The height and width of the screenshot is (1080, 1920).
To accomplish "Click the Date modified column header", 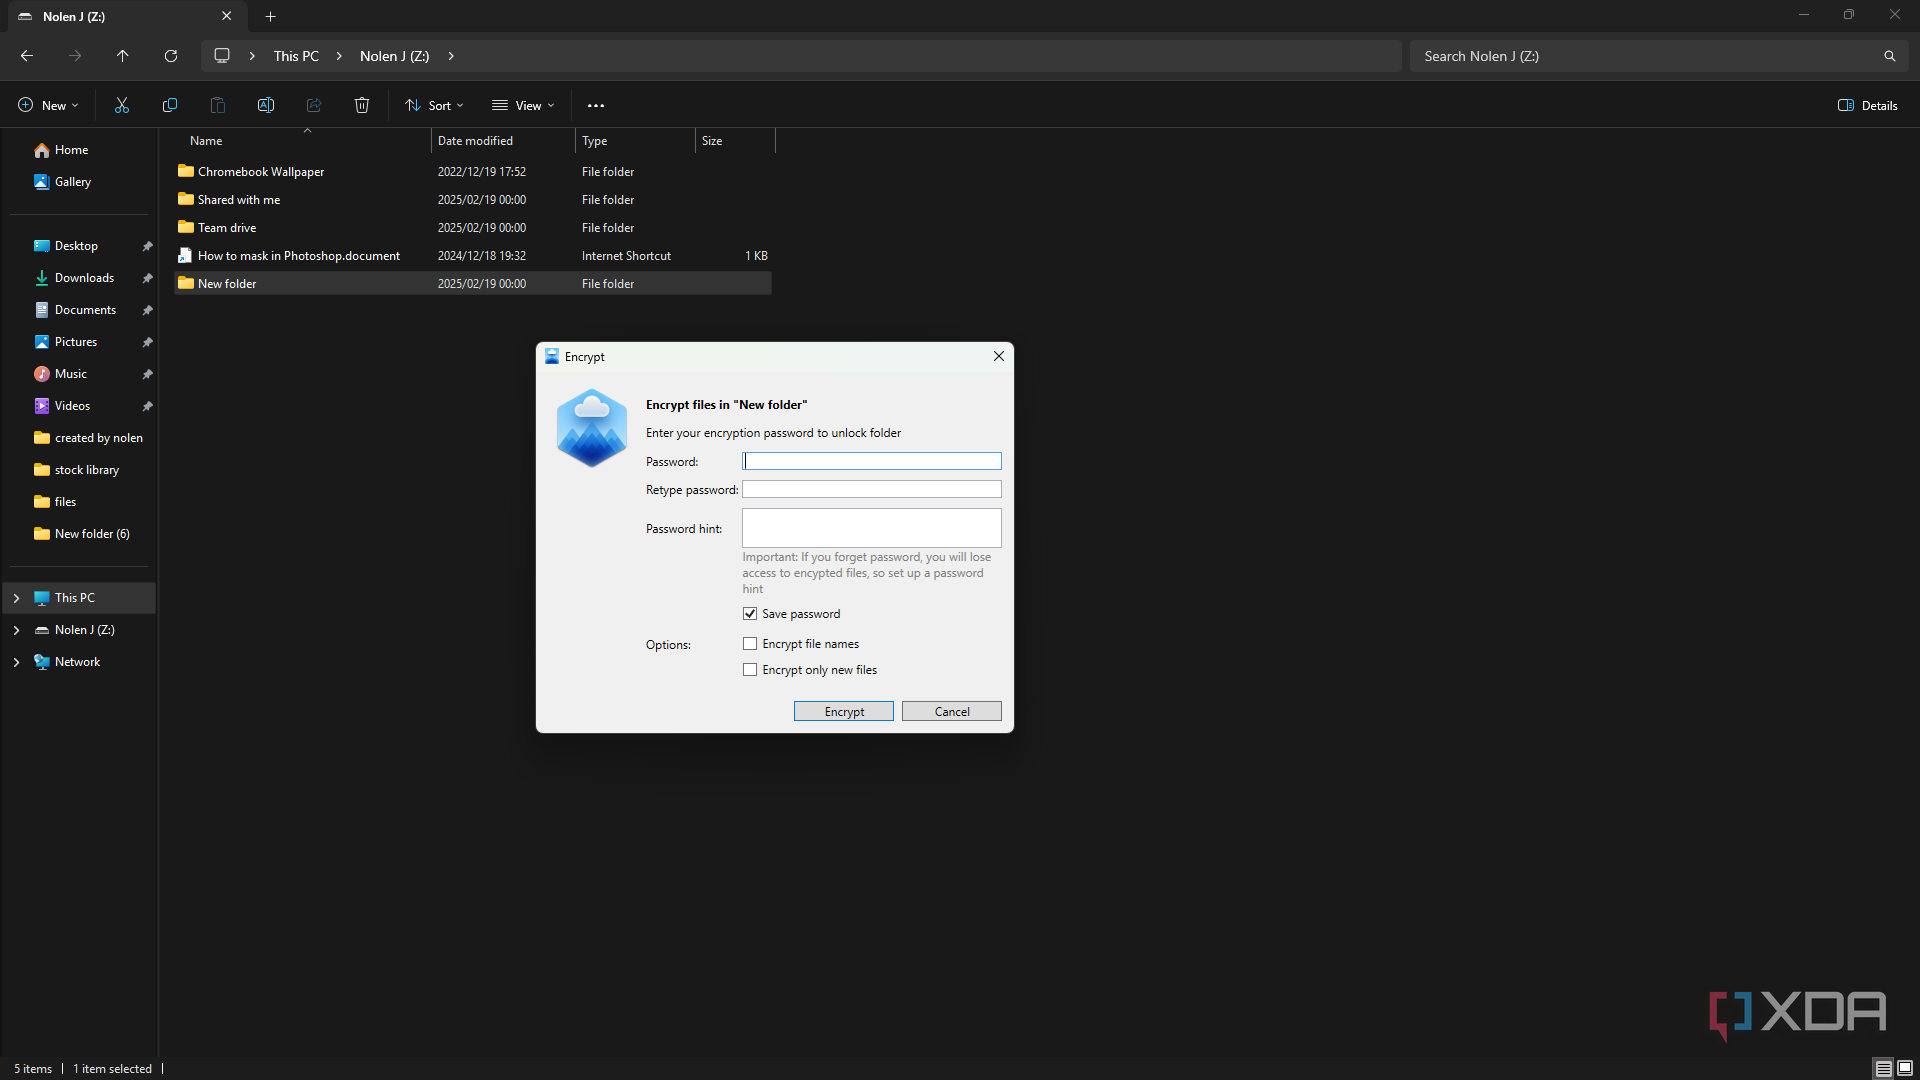I will pyautogui.click(x=503, y=141).
